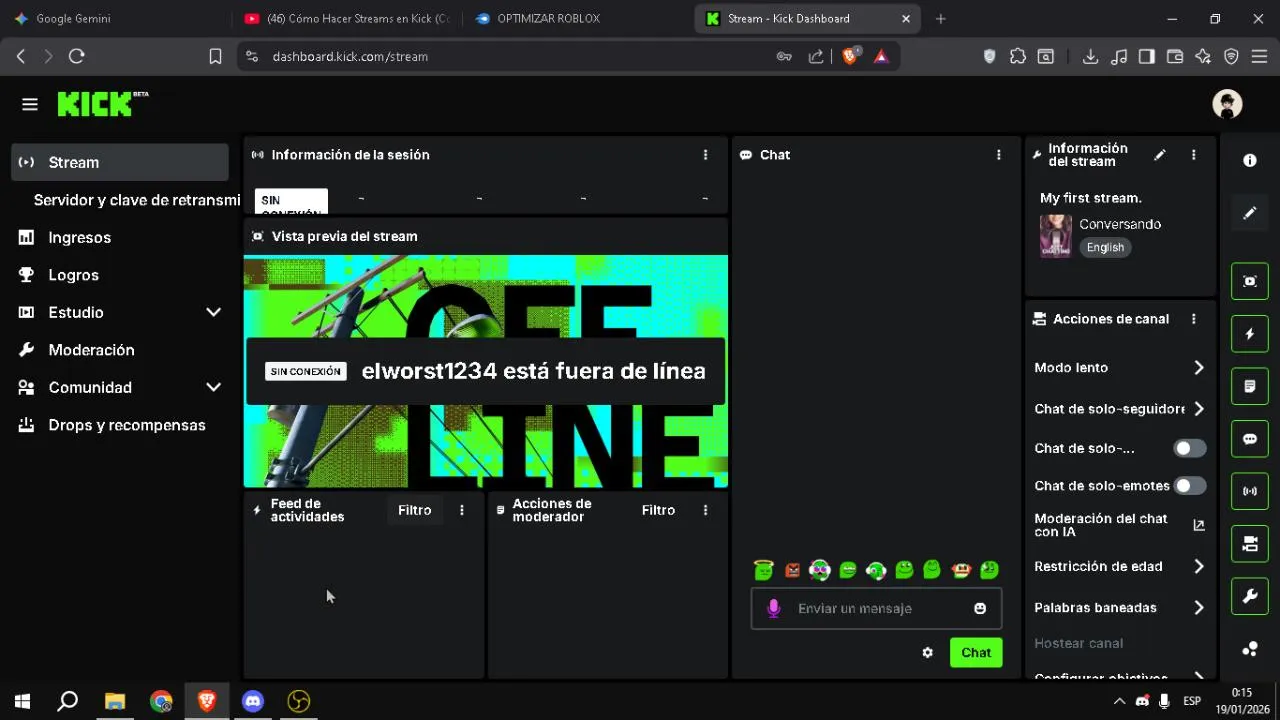Toggle stream info wrench widget in right rail
Image resolution: width=1280 pixels, height=720 pixels.
(1250, 597)
